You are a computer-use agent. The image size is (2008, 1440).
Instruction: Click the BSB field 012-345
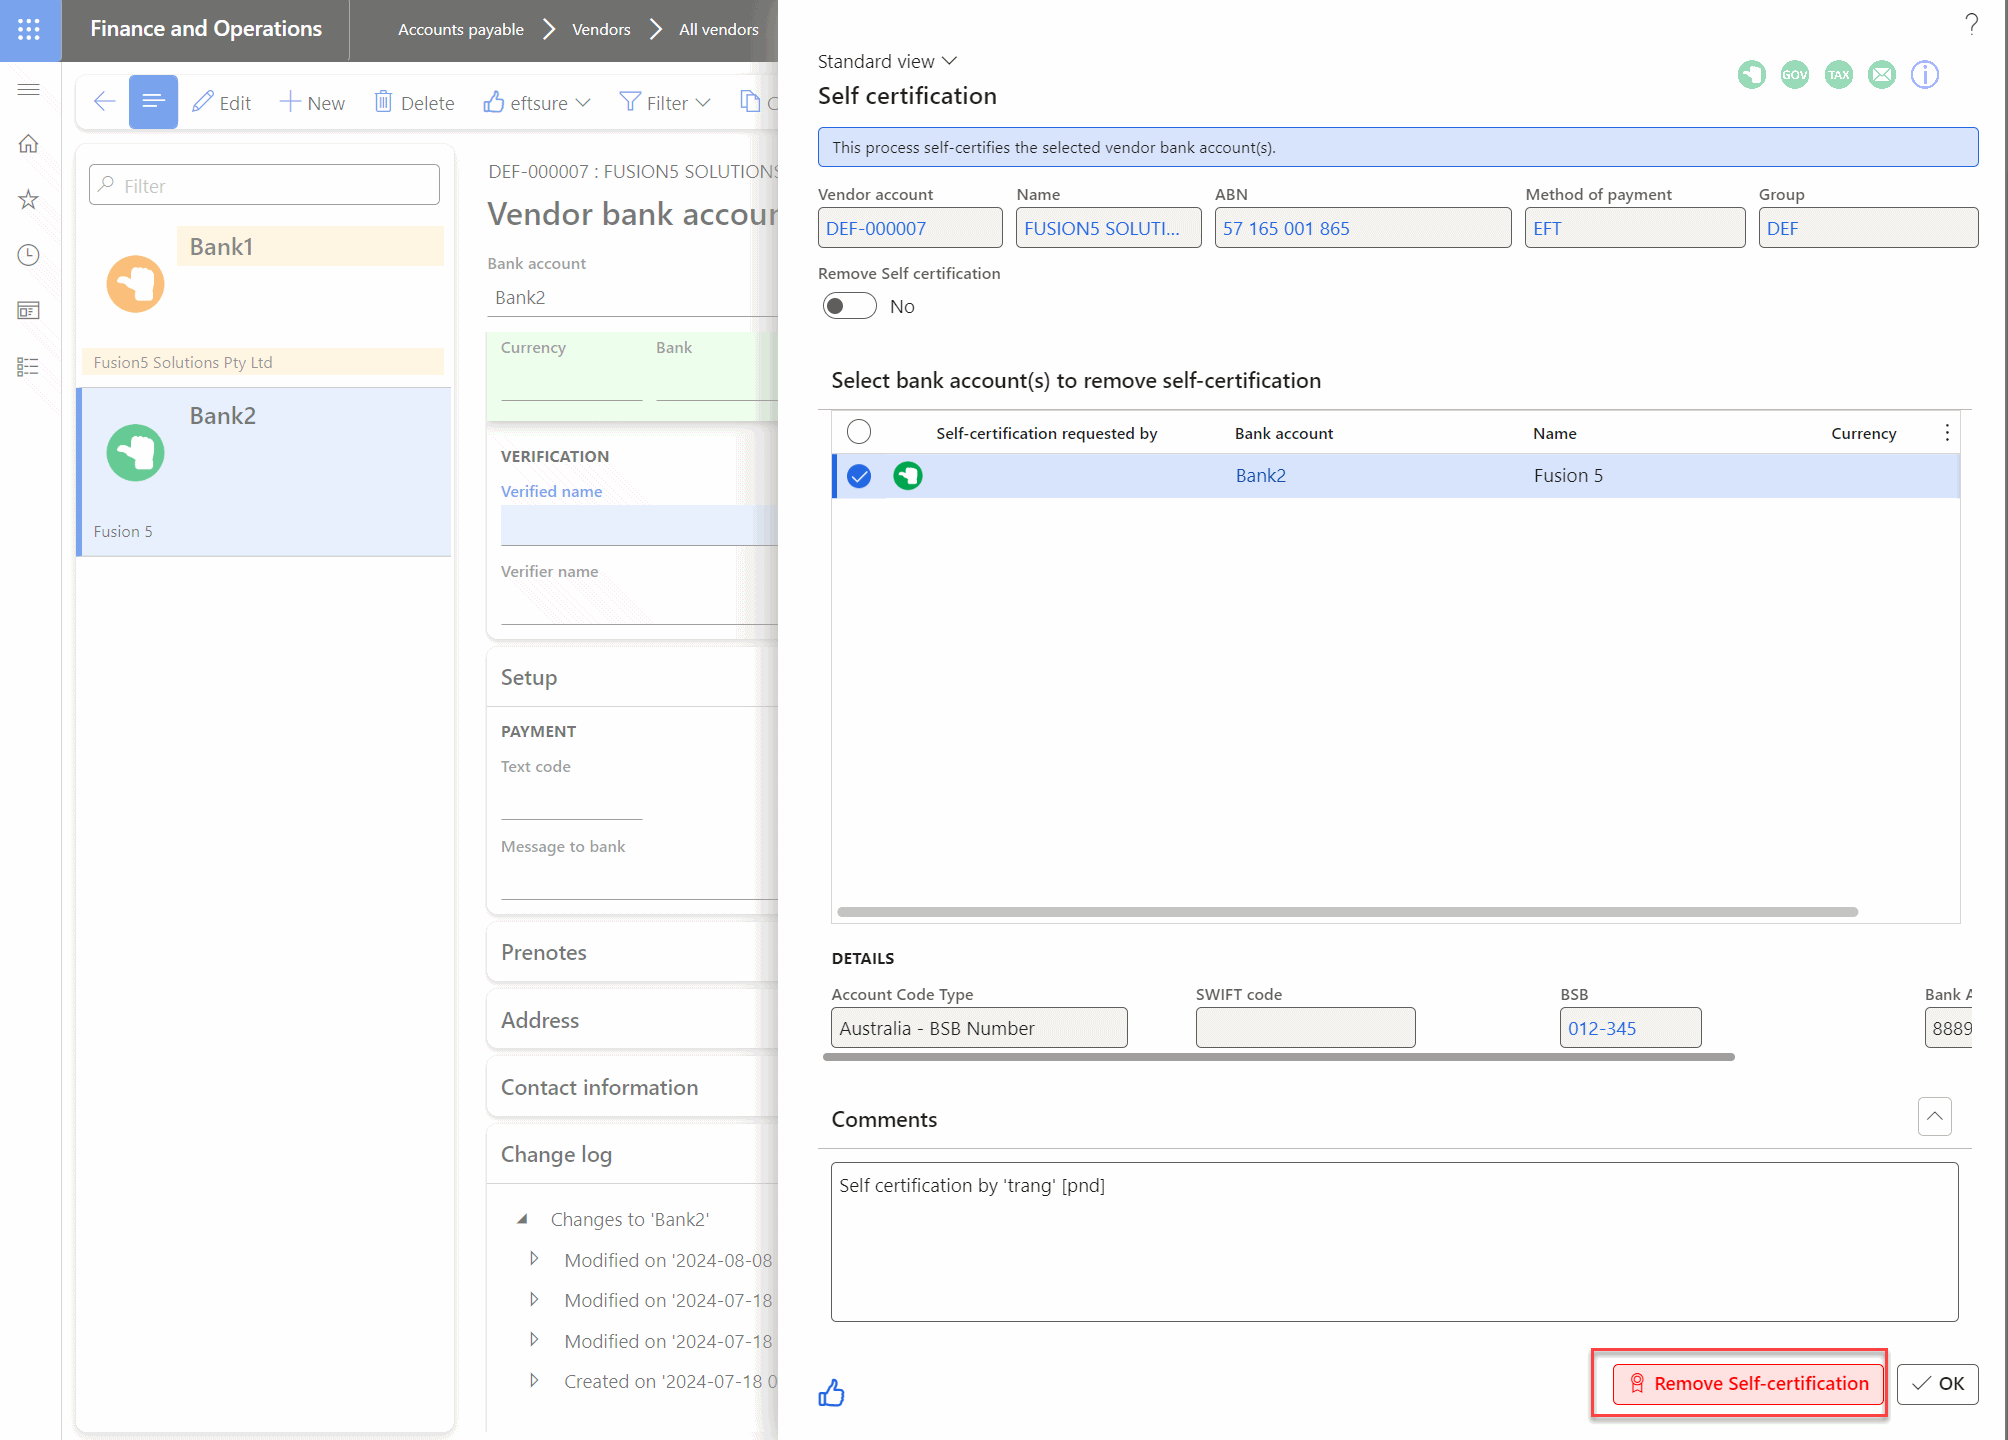click(1630, 1028)
